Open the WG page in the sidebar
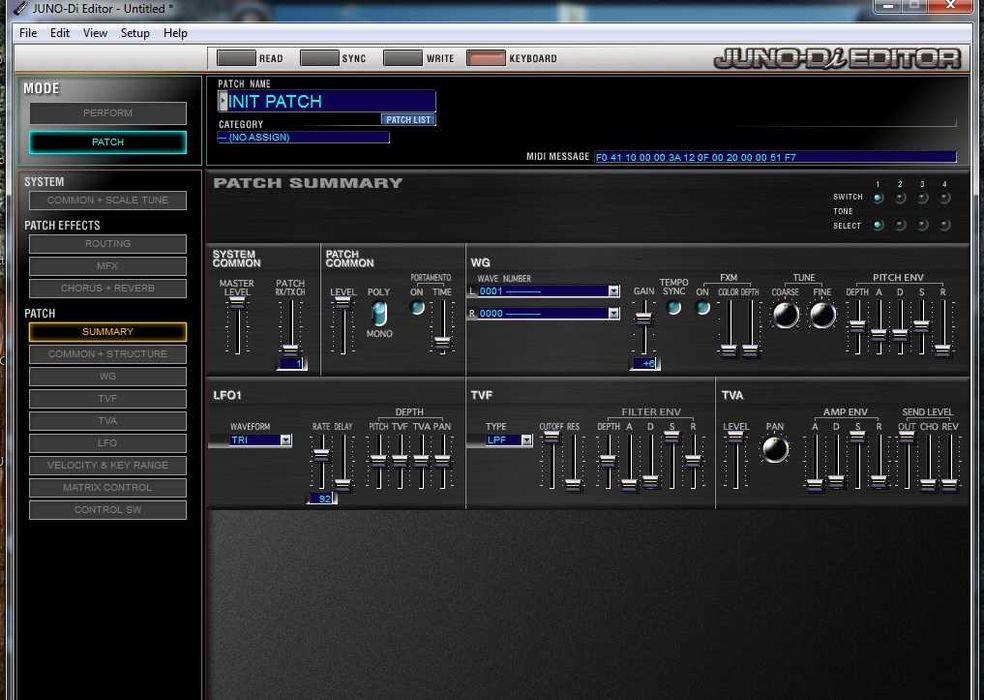The image size is (984, 700). pos(108,376)
